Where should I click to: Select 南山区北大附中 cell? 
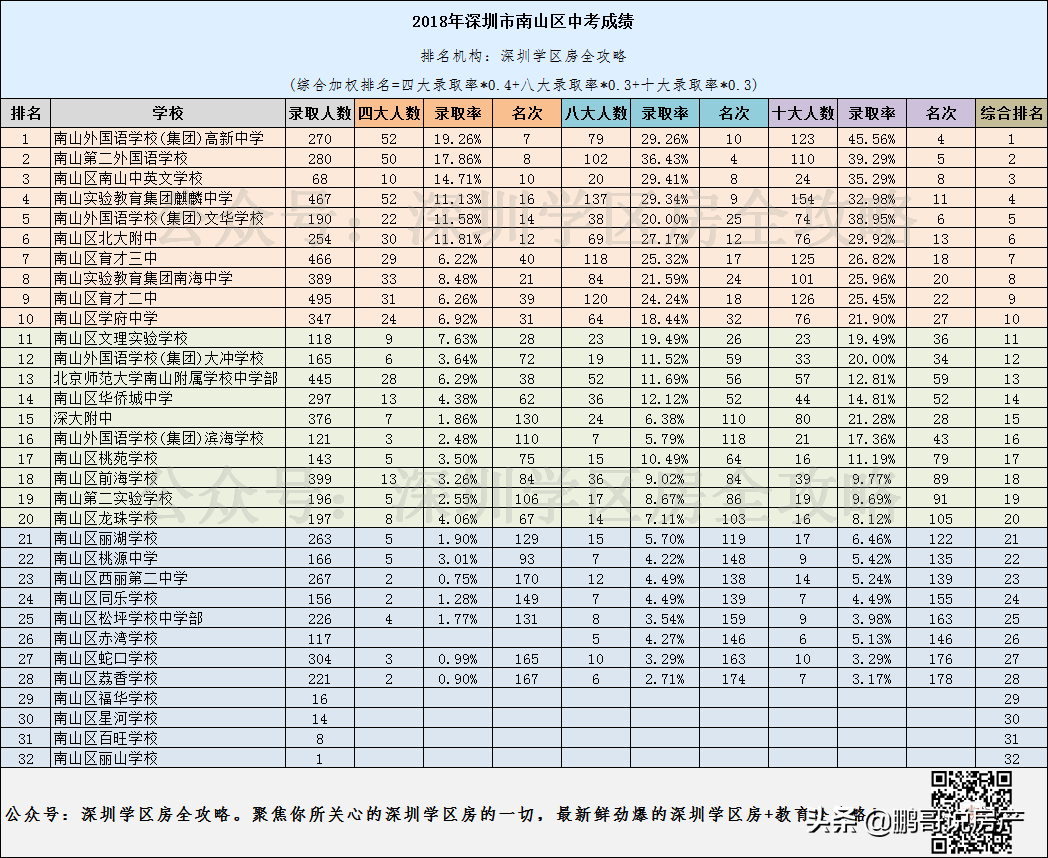click(168, 239)
